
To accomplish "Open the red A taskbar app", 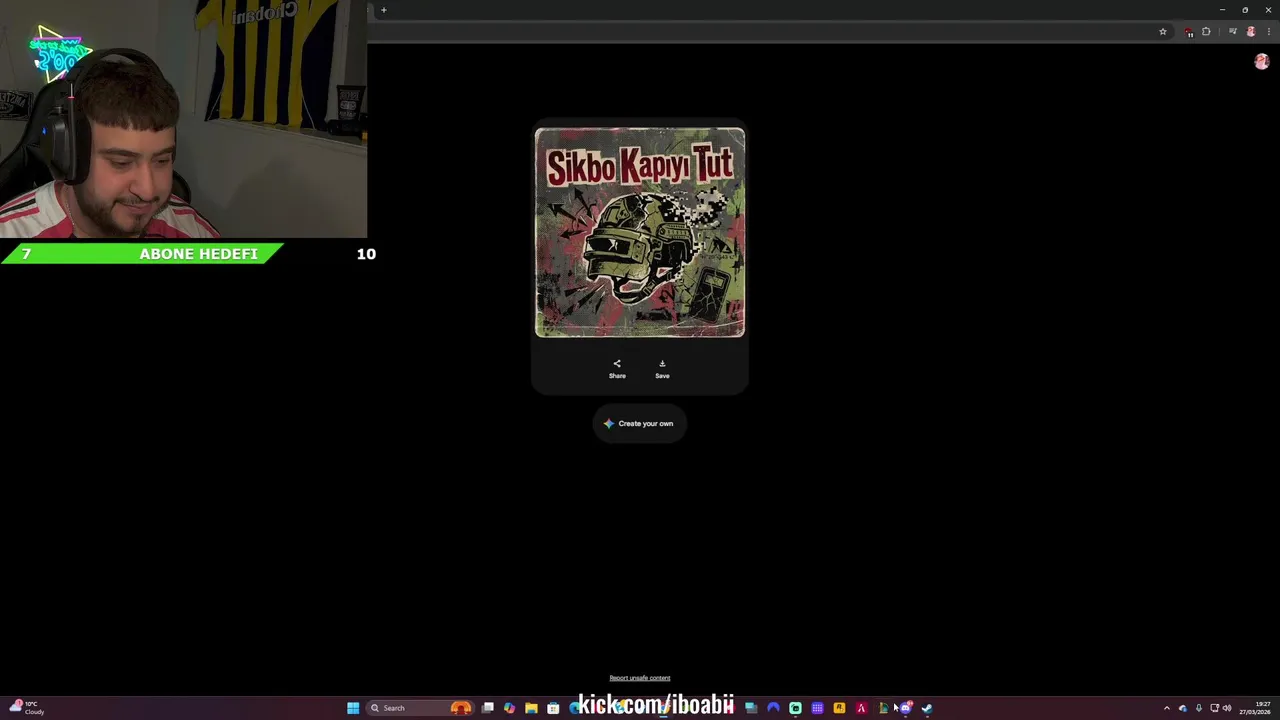I will [x=861, y=708].
